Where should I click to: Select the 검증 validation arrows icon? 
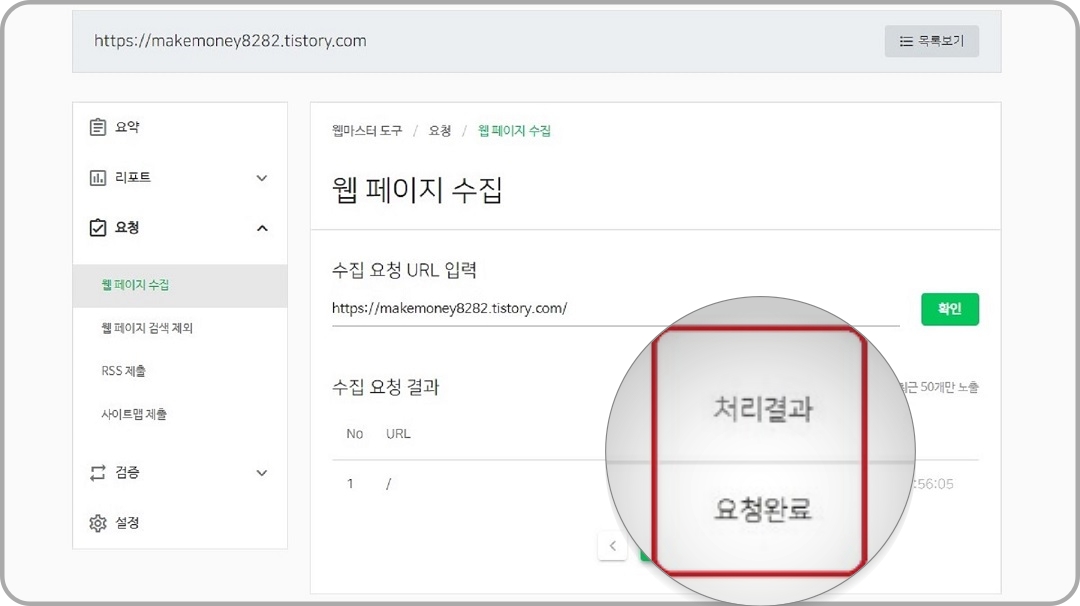coord(96,473)
